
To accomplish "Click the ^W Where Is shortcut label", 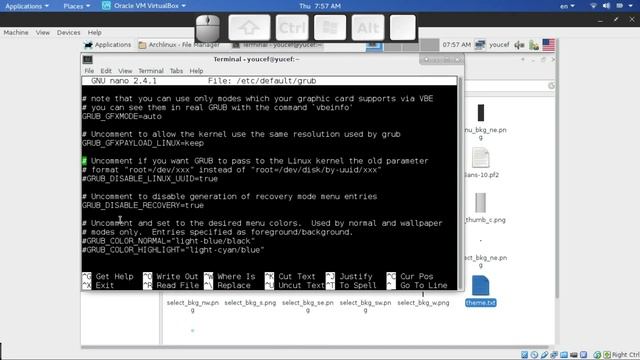I will tap(229, 276).
